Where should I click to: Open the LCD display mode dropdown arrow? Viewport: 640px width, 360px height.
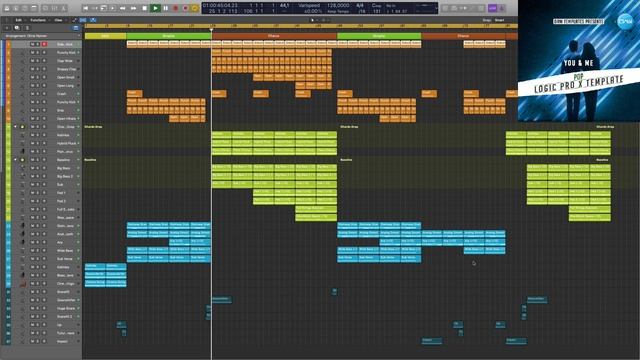pos(435,8)
